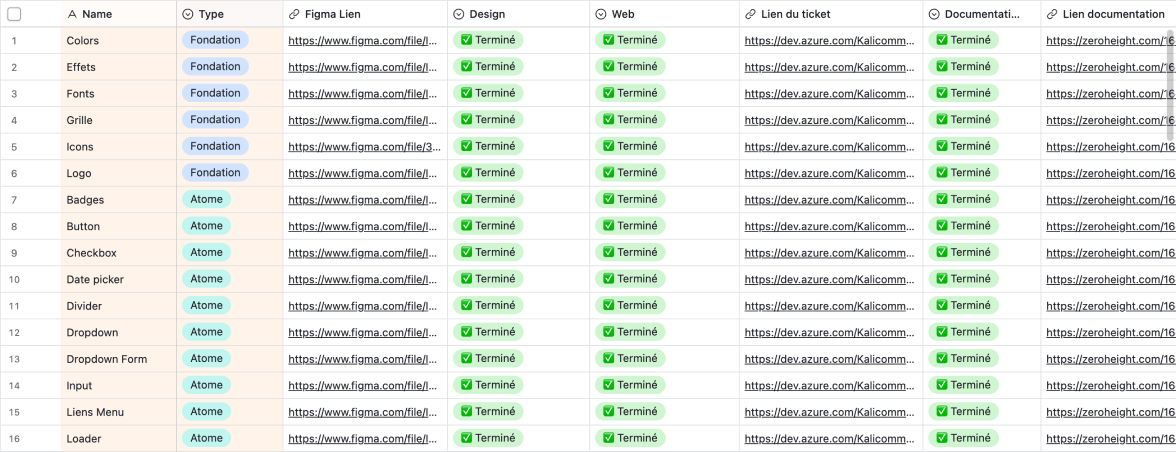This screenshot has height=452, width=1176.
Task: Sort by the Name column header
Action: [x=118, y=14]
